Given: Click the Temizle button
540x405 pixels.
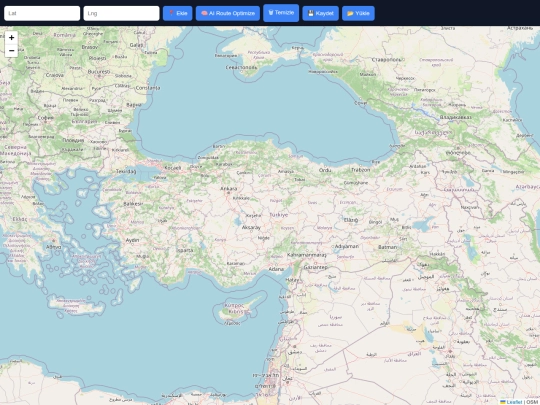Looking at the screenshot, I should (281, 13).
